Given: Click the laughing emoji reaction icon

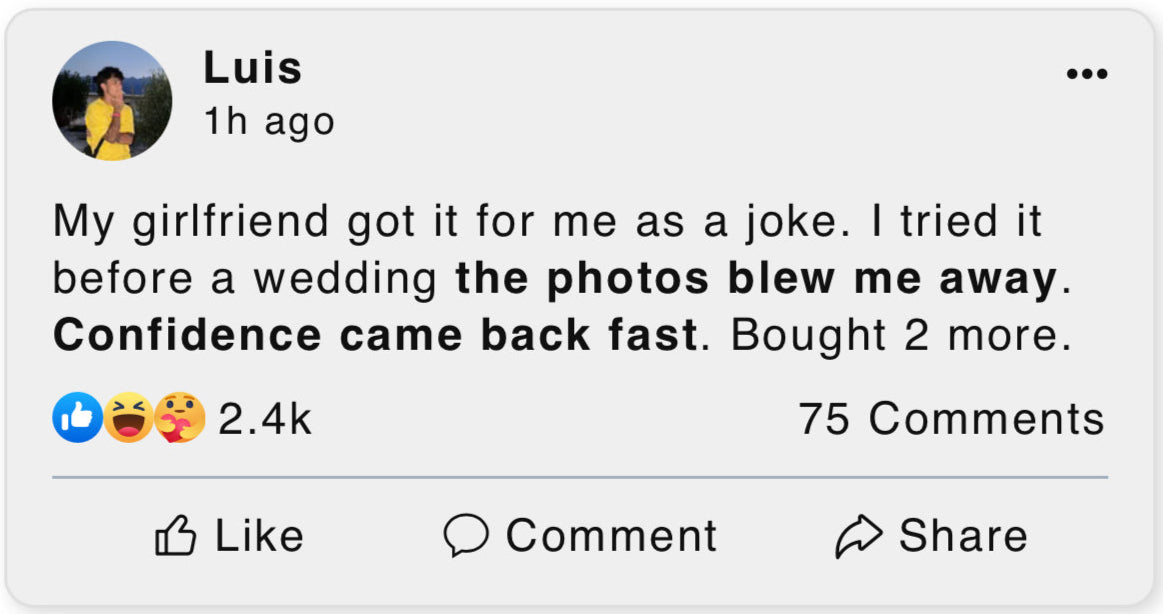Looking at the screenshot, I should tap(129, 418).
